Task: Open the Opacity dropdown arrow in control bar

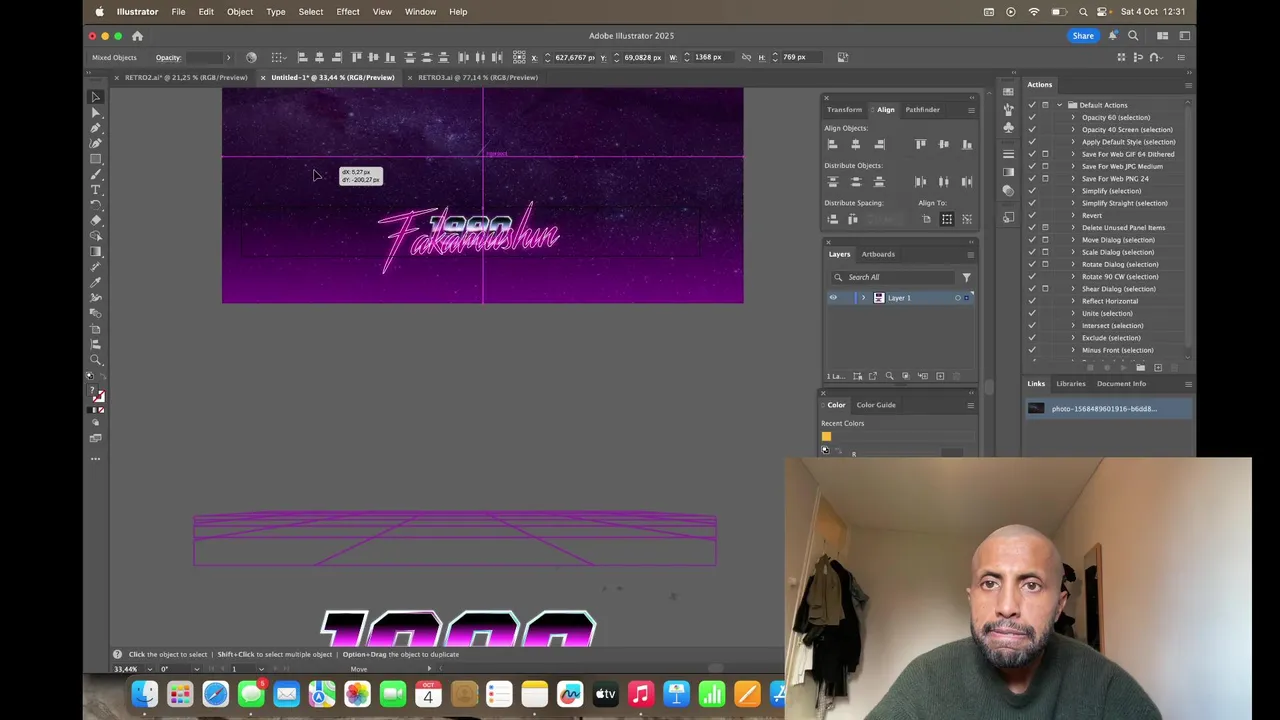Action: coord(228,57)
